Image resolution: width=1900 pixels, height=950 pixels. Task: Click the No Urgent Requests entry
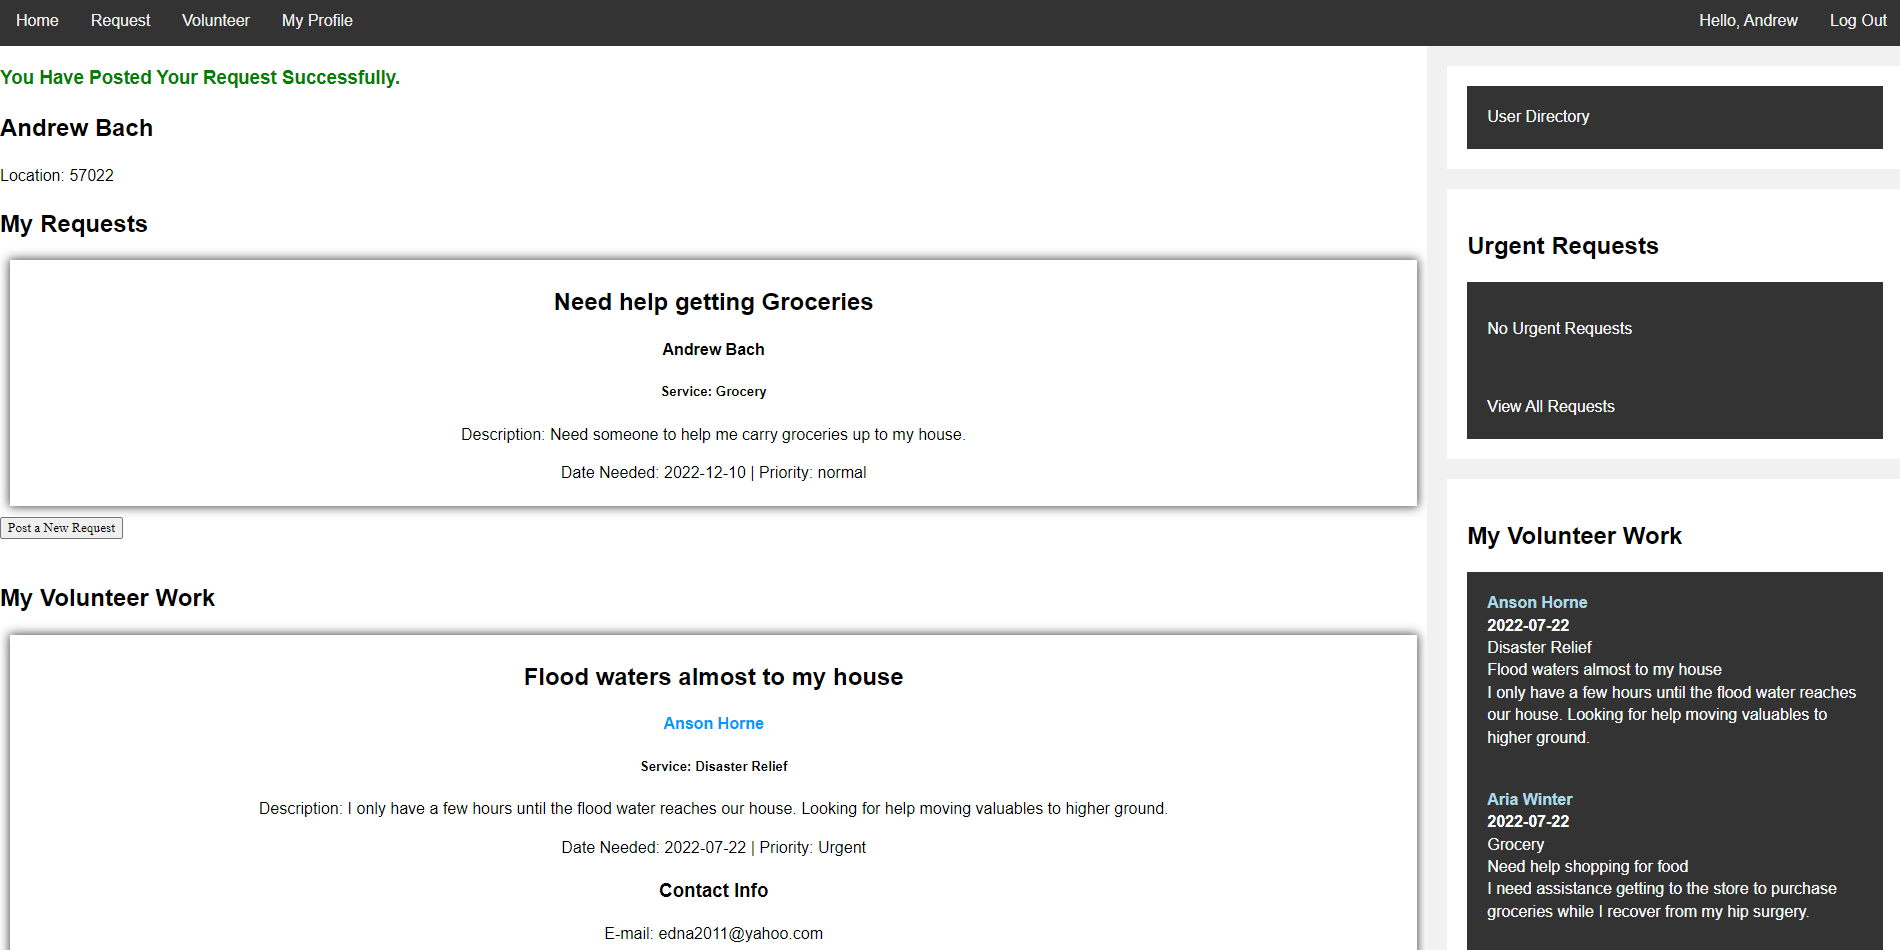click(1559, 328)
